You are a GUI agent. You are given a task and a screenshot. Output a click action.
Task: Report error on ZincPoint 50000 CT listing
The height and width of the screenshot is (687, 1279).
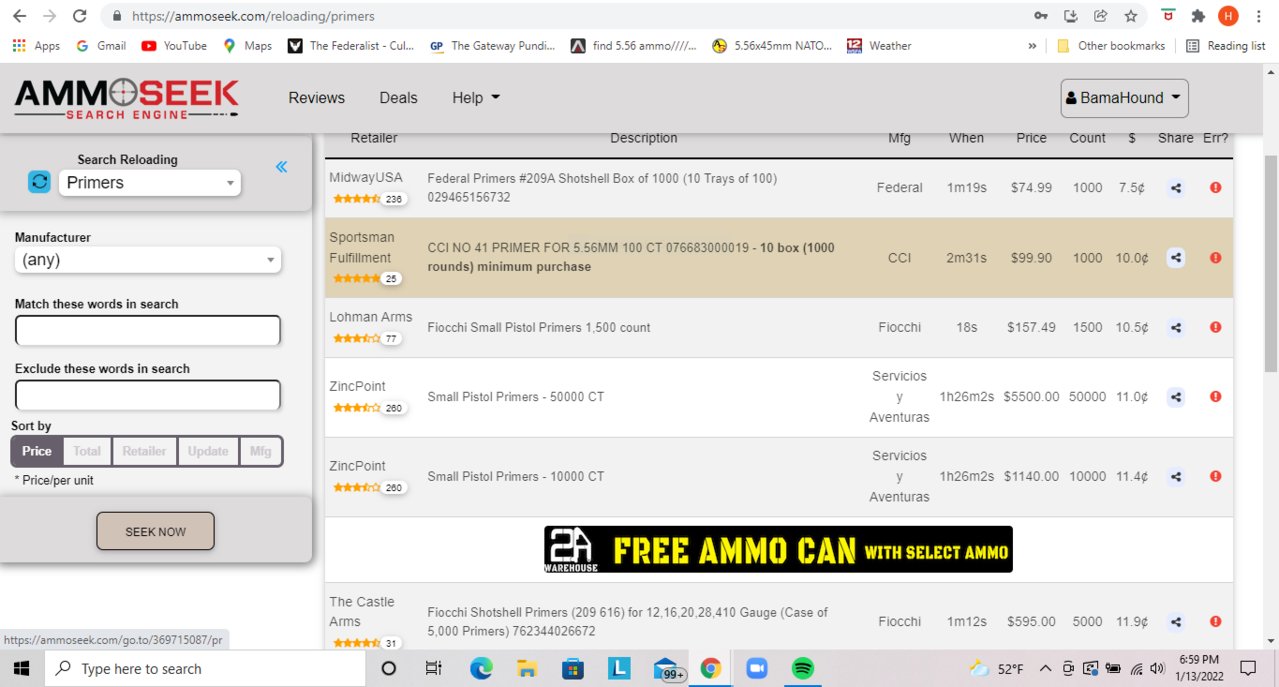tap(1215, 397)
